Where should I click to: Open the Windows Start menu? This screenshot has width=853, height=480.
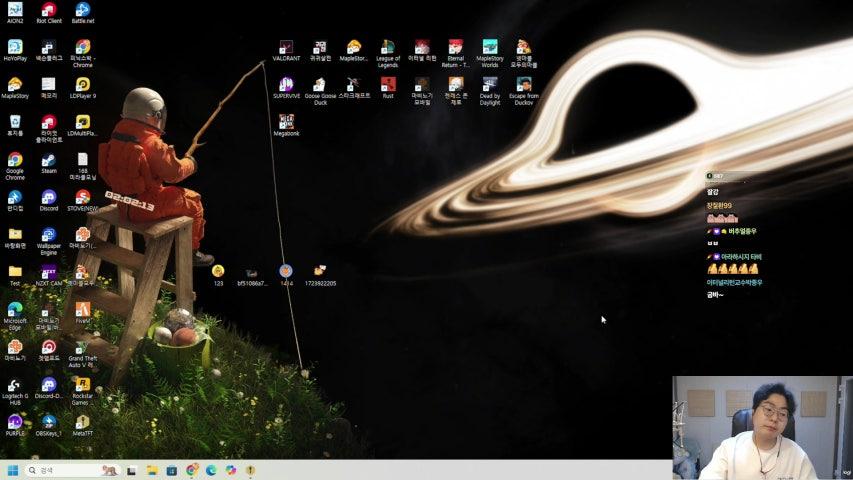coord(13,470)
